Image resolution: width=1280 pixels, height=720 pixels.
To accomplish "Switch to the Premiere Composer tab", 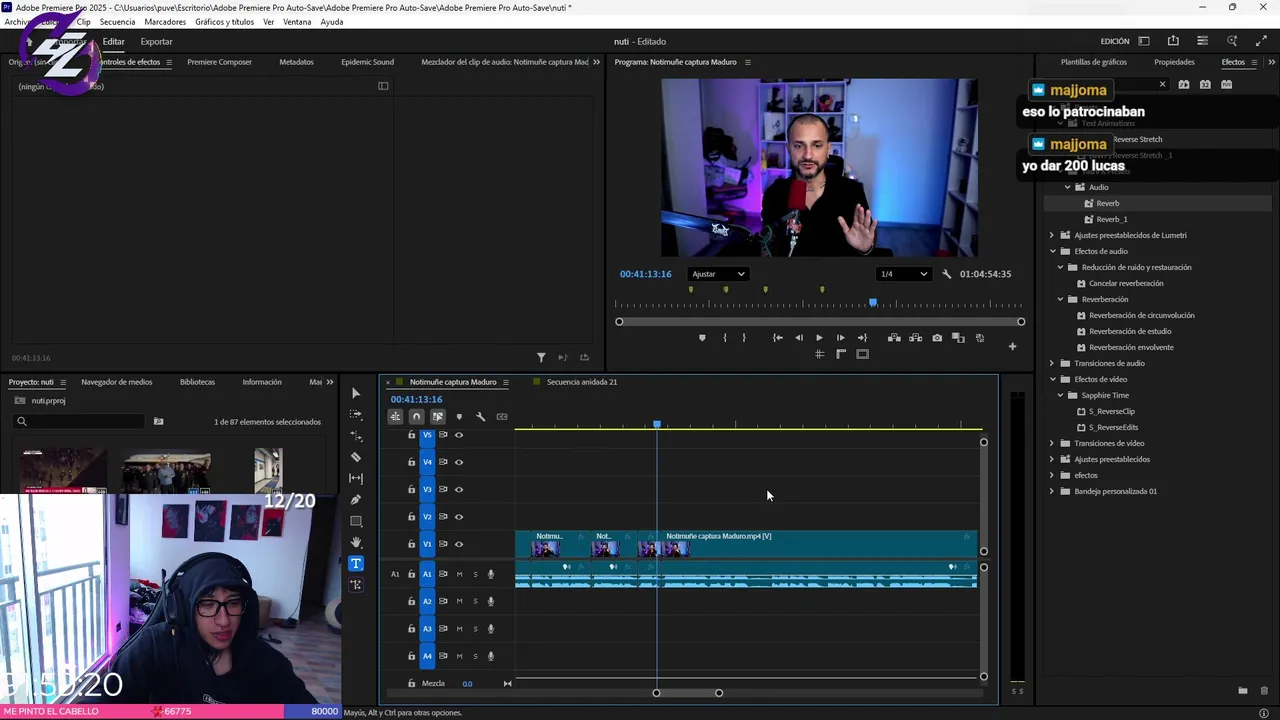I will pos(219,62).
